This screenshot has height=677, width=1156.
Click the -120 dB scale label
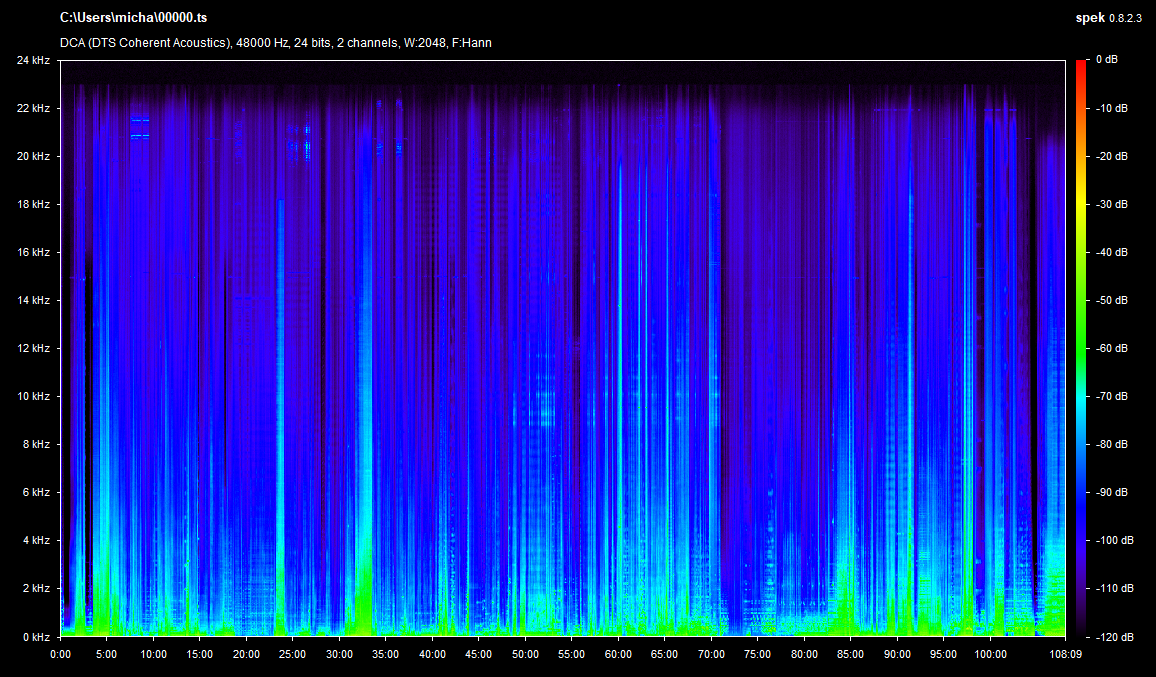(x=1113, y=637)
